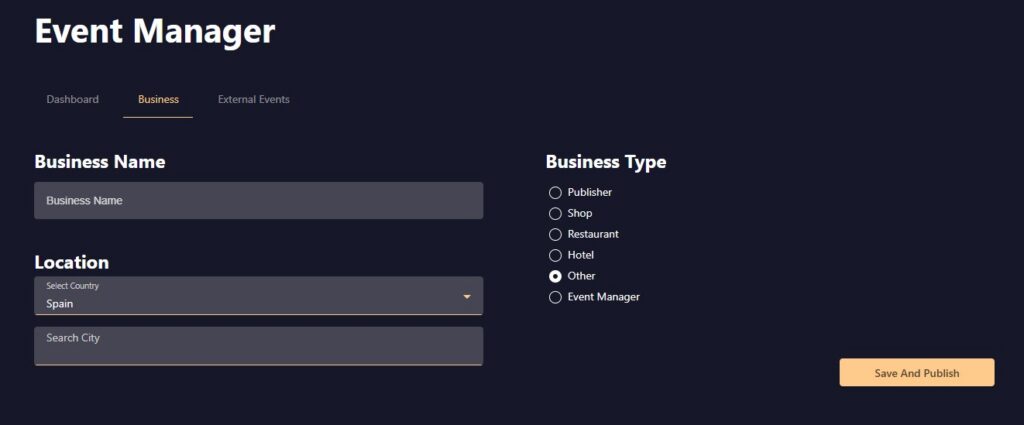Open the Select Country dropdown

point(250,296)
